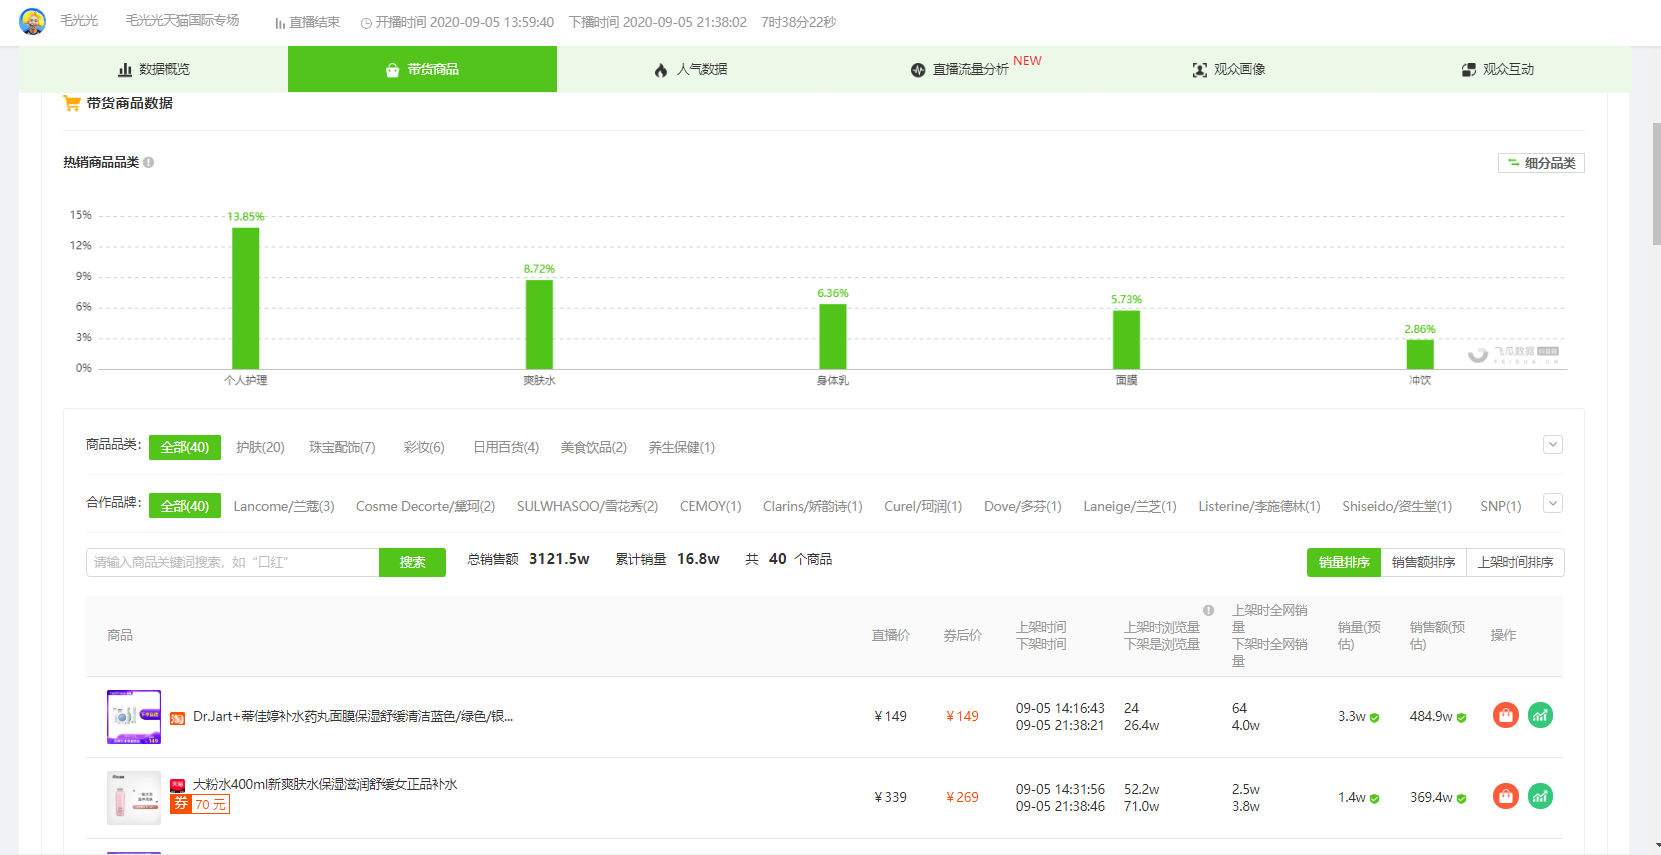Open trend chart icon for Dr.Jart row
The width and height of the screenshot is (1661, 855).
[1541, 715]
